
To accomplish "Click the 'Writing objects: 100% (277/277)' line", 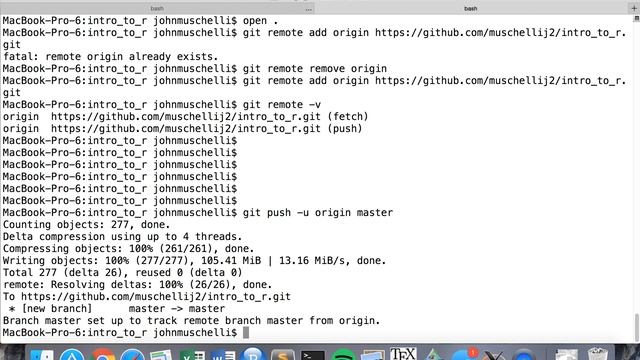I will (x=194, y=260).
